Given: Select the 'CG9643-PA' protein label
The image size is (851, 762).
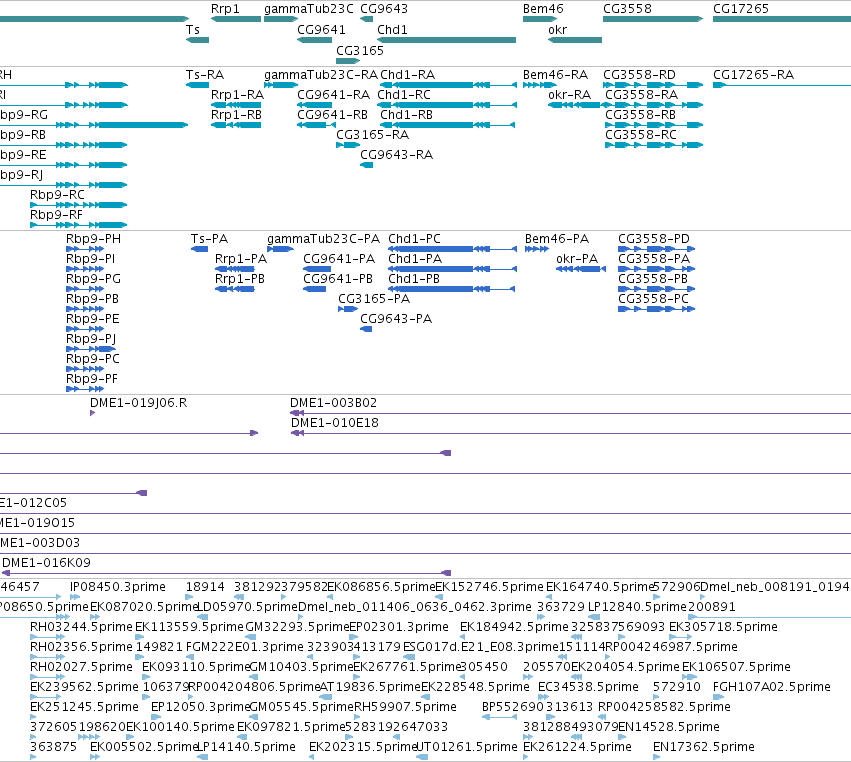Looking at the screenshot, I should (396, 320).
